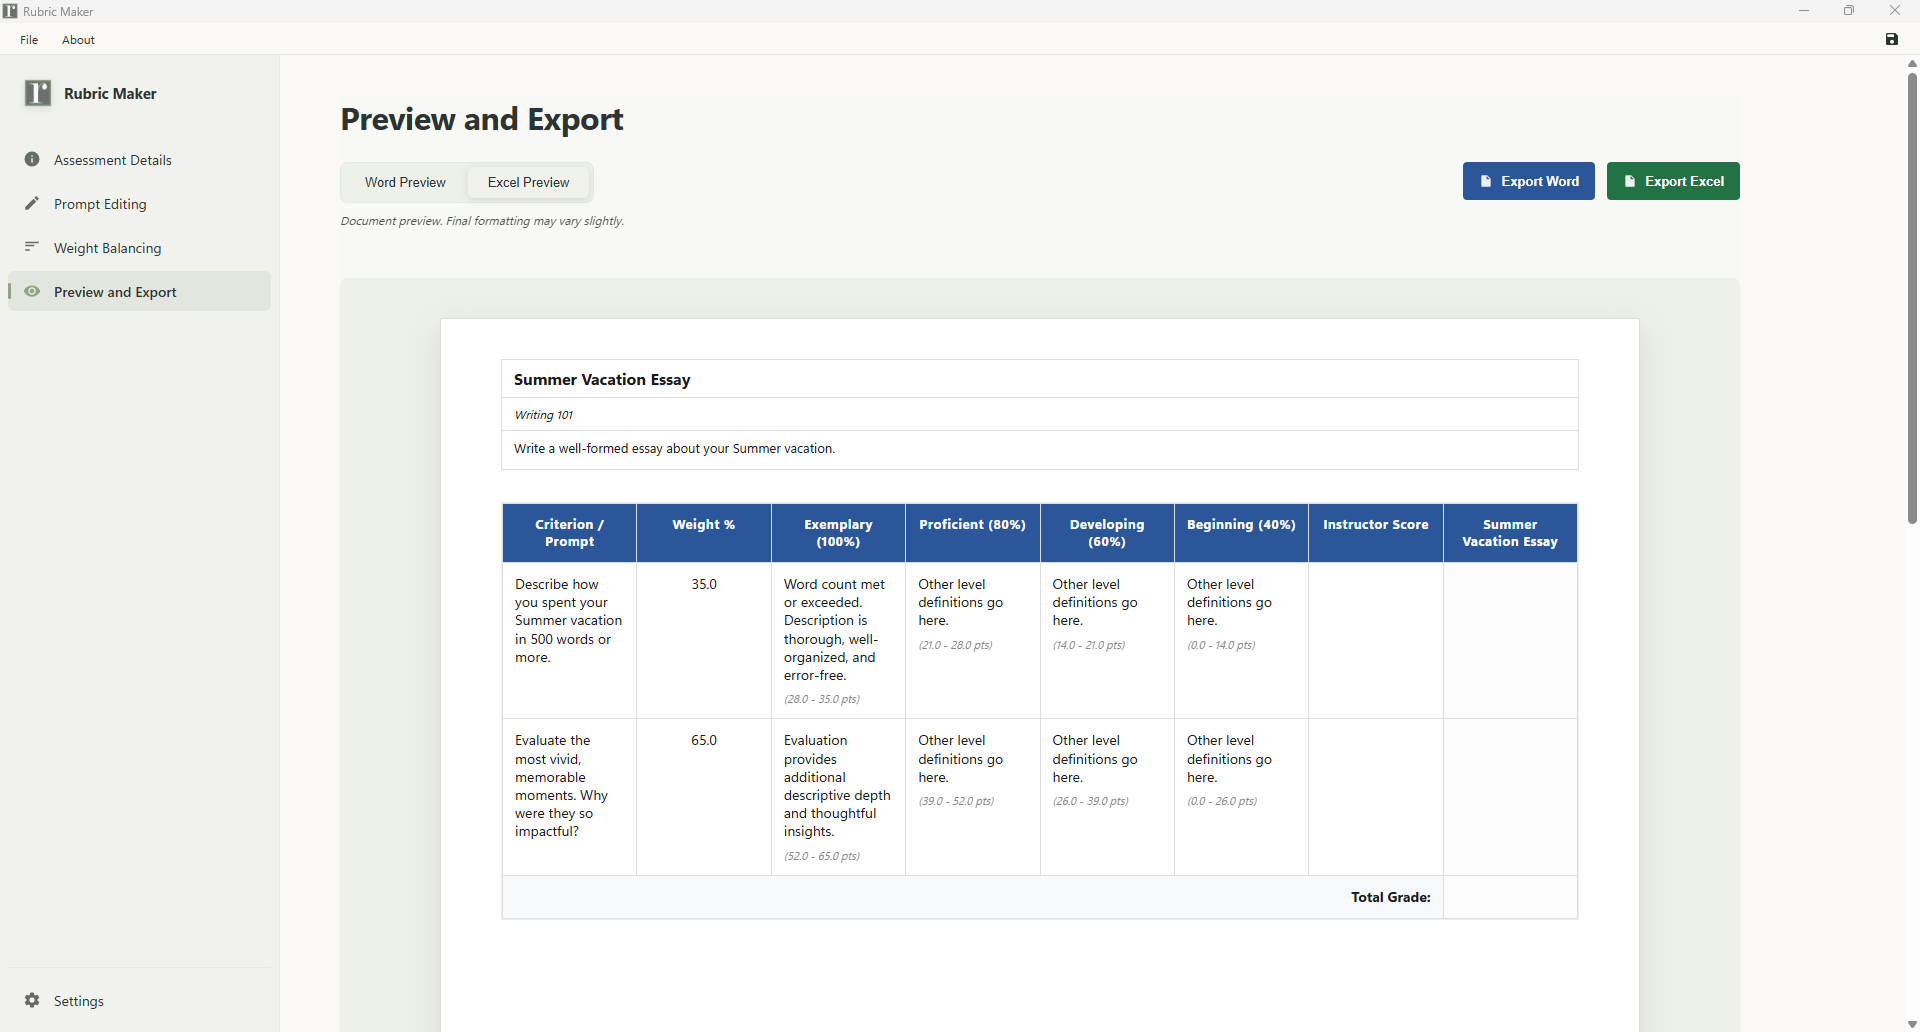This screenshot has width=1920, height=1032.
Task: Switch to the Word Preview tab
Action: tap(405, 182)
